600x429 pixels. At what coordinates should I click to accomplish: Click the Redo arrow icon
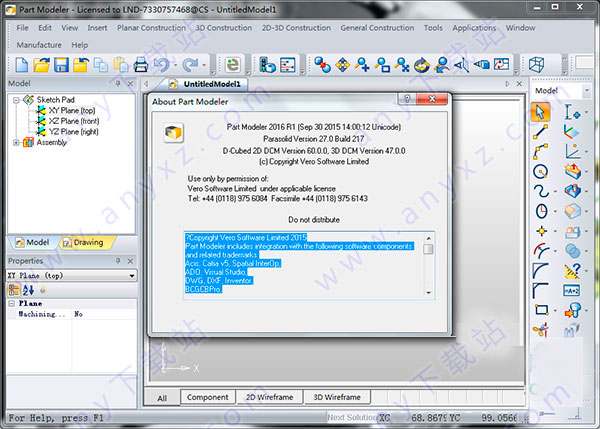click(x=190, y=65)
